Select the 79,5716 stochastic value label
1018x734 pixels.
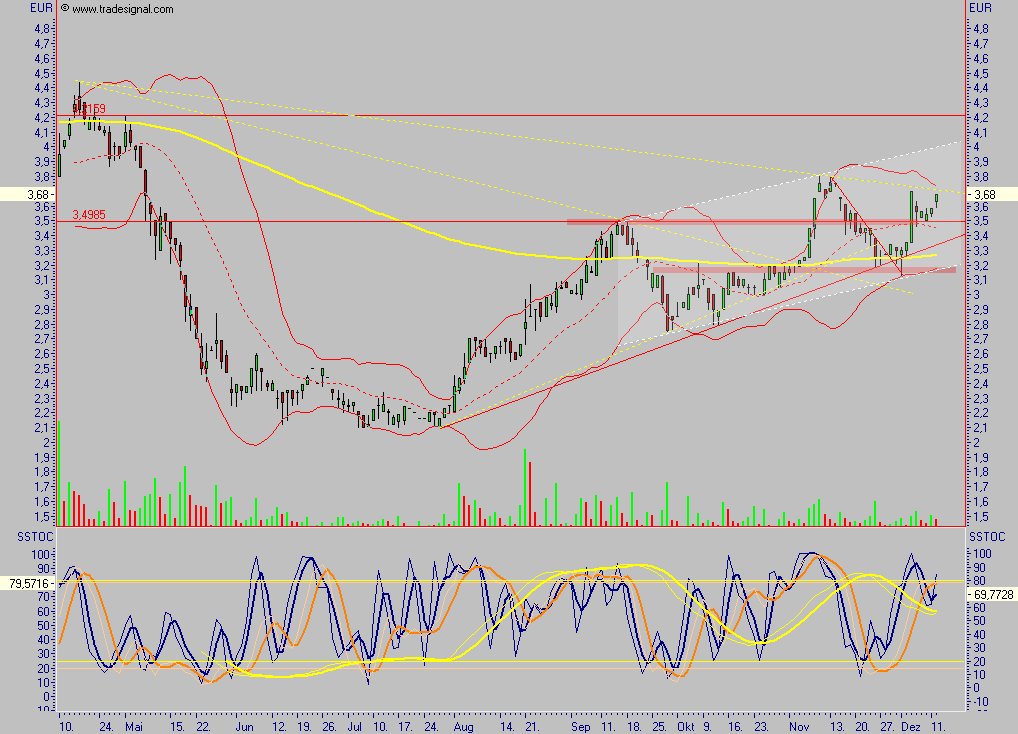point(26,581)
